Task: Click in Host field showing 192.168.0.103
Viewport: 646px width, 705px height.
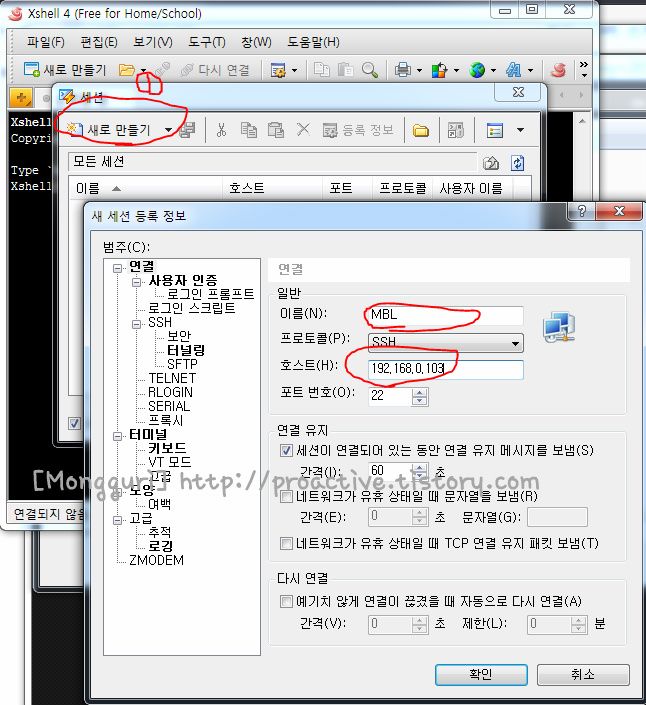Action: click(x=446, y=369)
